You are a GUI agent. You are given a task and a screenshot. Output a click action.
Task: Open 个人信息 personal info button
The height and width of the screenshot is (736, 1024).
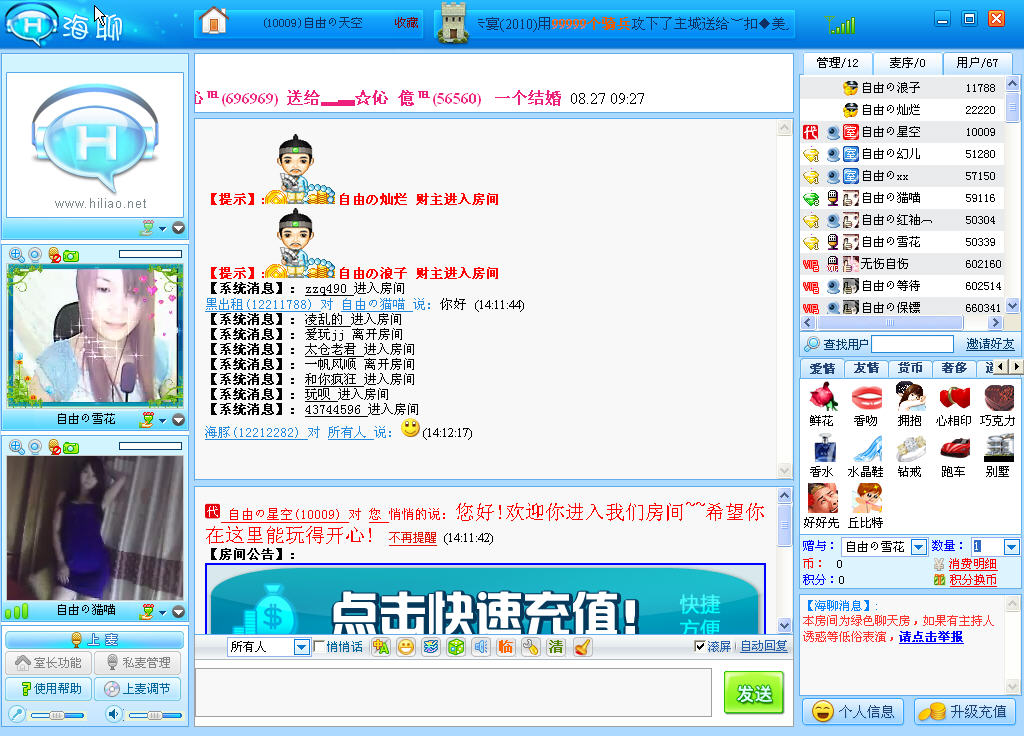pyautogui.click(x=853, y=711)
